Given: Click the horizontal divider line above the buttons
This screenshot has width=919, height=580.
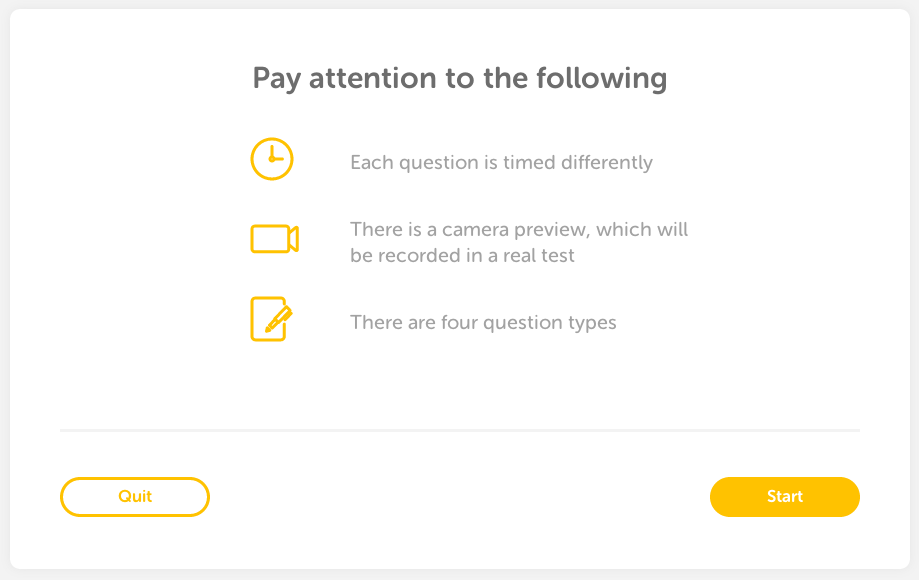Looking at the screenshot, I should point(460,430).
